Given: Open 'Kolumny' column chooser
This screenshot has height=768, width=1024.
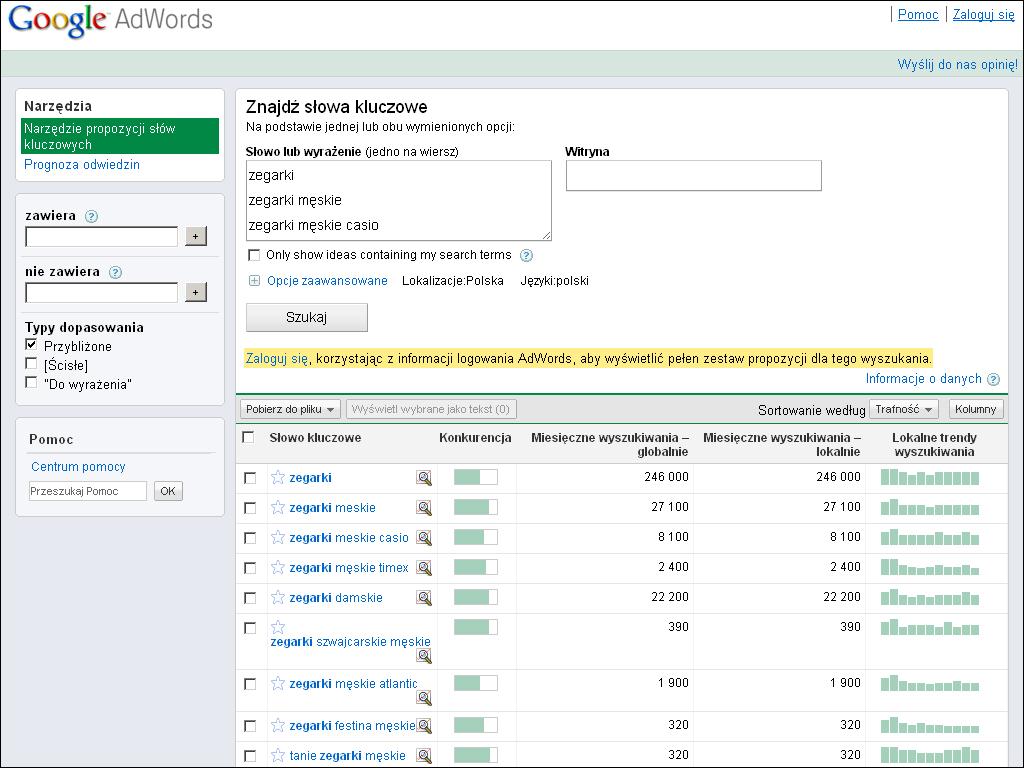Looking at the screenshot, I should 976,409.
